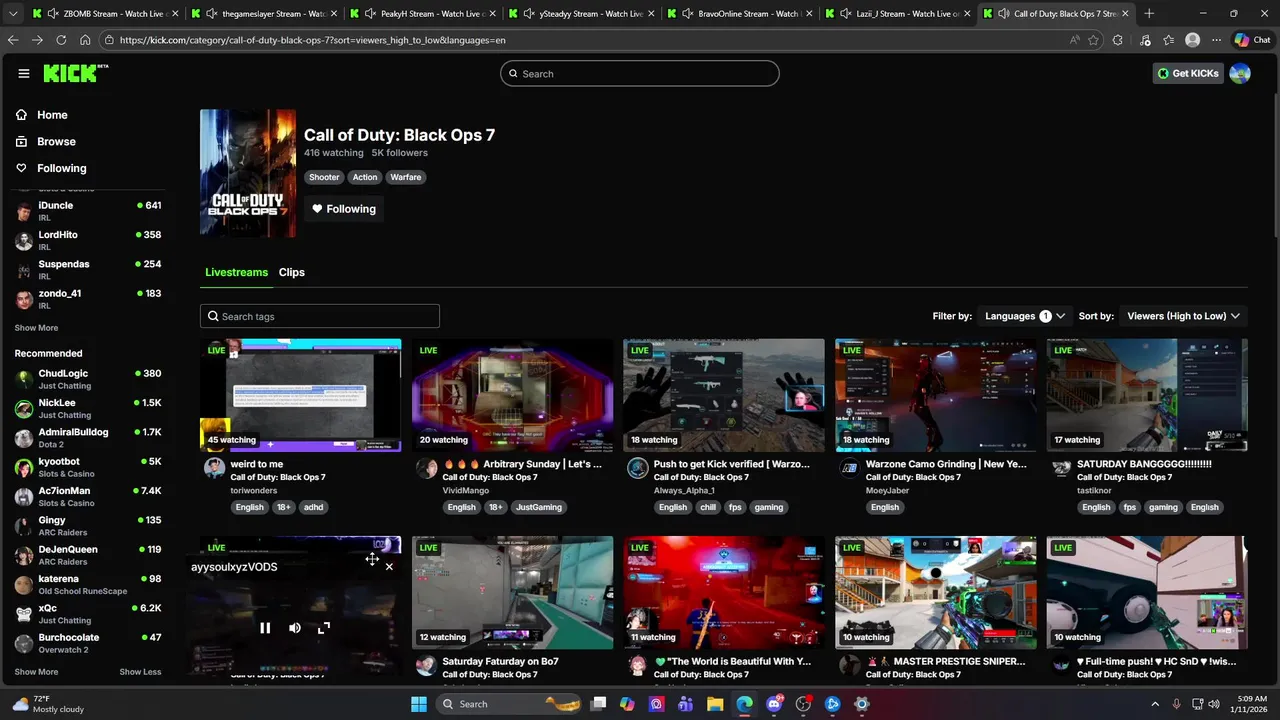Open browser home page

85,40
